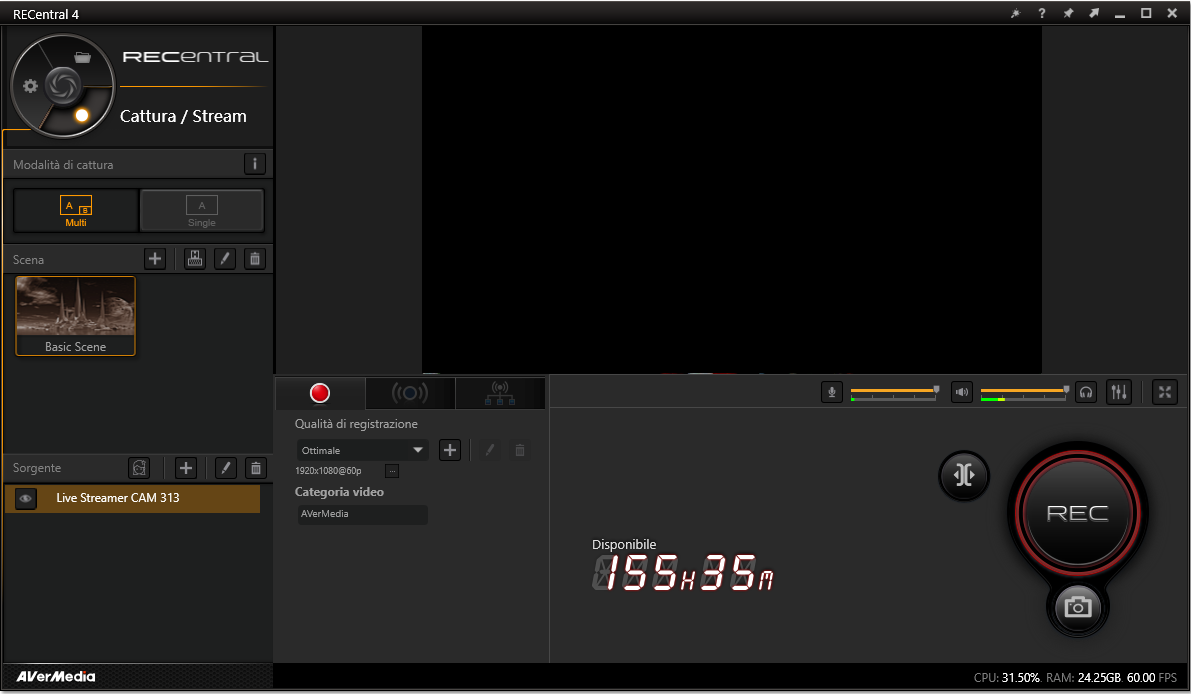This screenshot has width=1191, height=694.
Task: Switch capture mode to Multi
Action: click(76, 210)
